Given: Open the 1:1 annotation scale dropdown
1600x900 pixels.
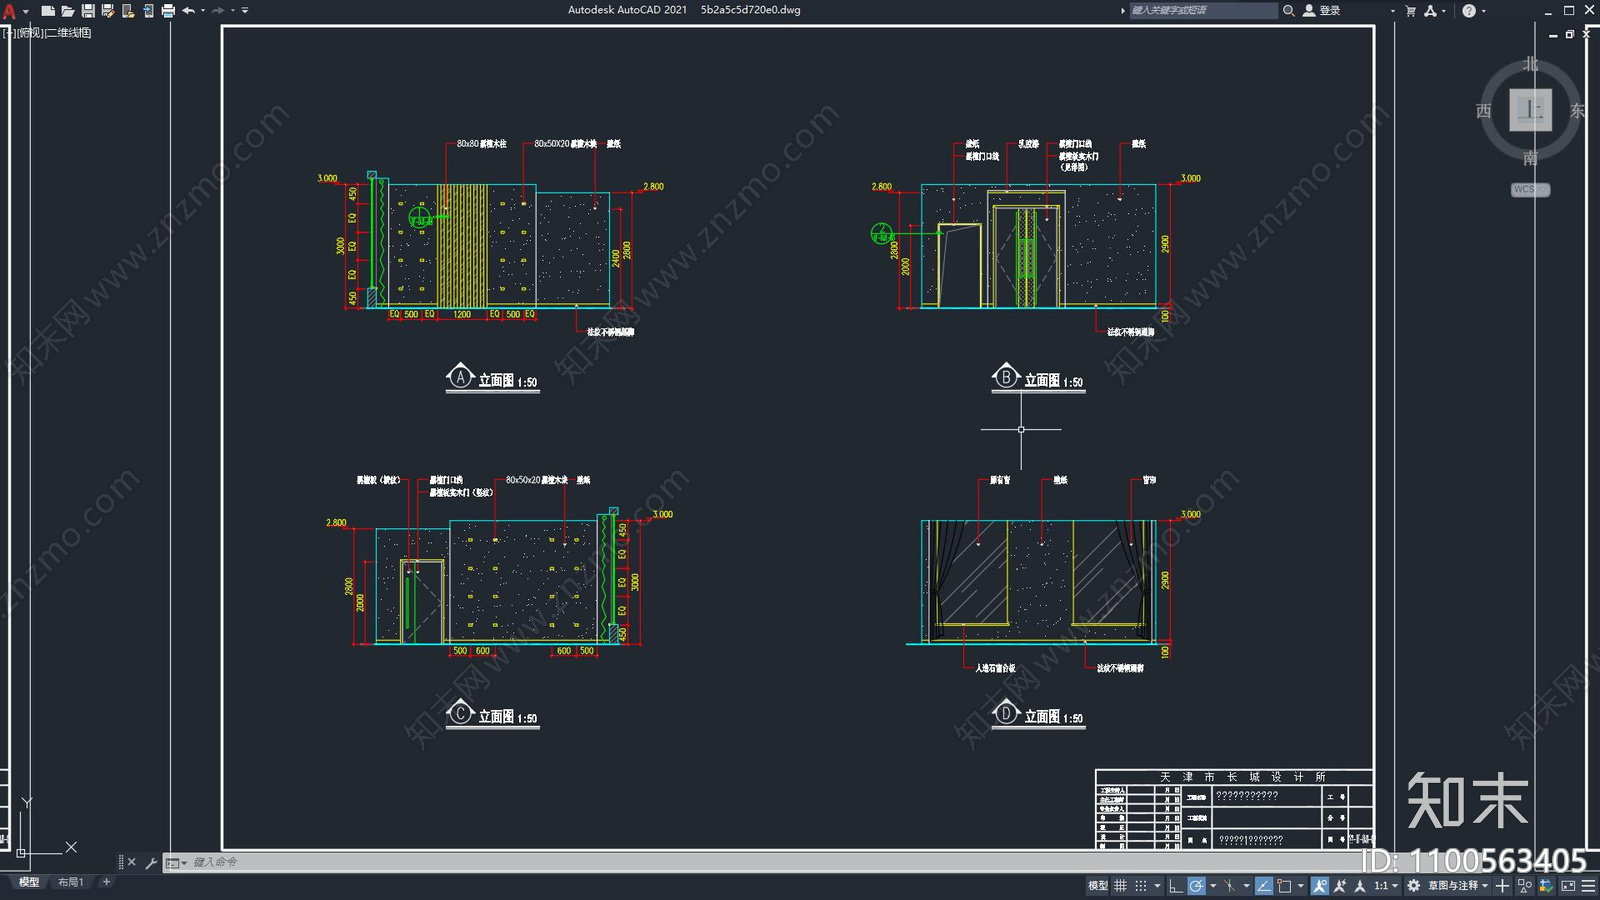Looking at the screenshot, I should click(x=1386, y=886).
